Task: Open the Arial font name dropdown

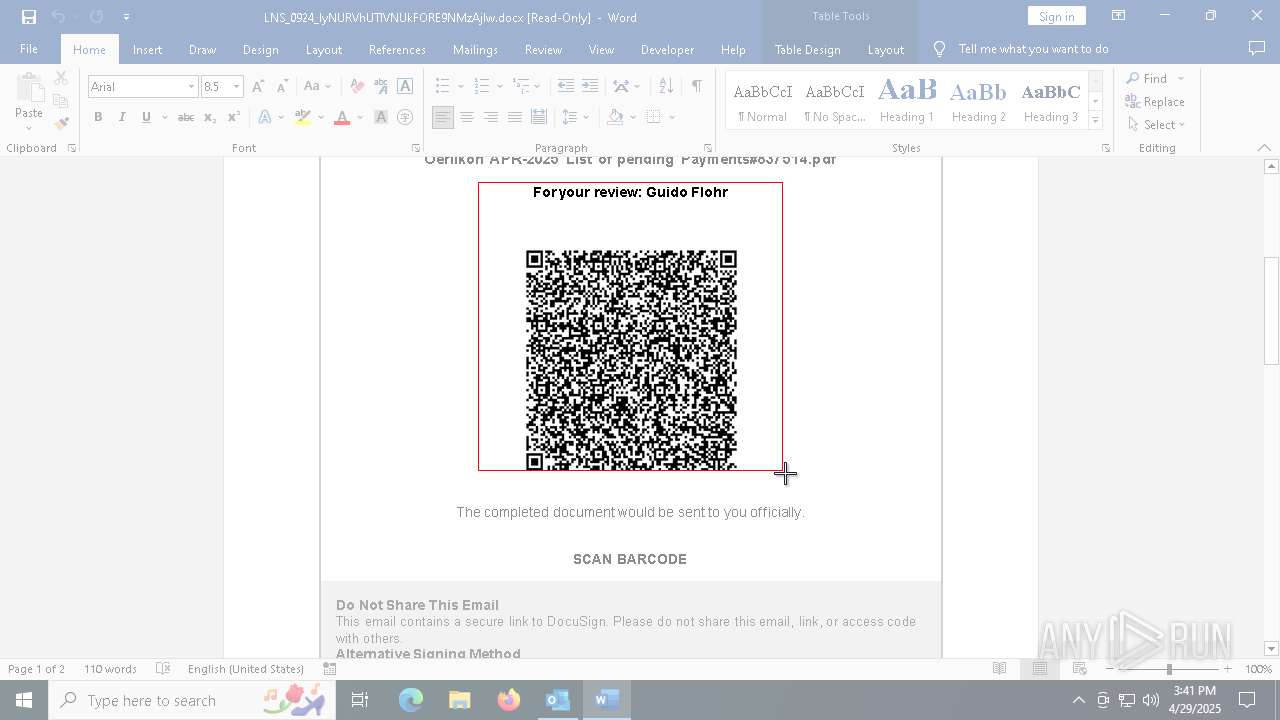Action: 191,87
